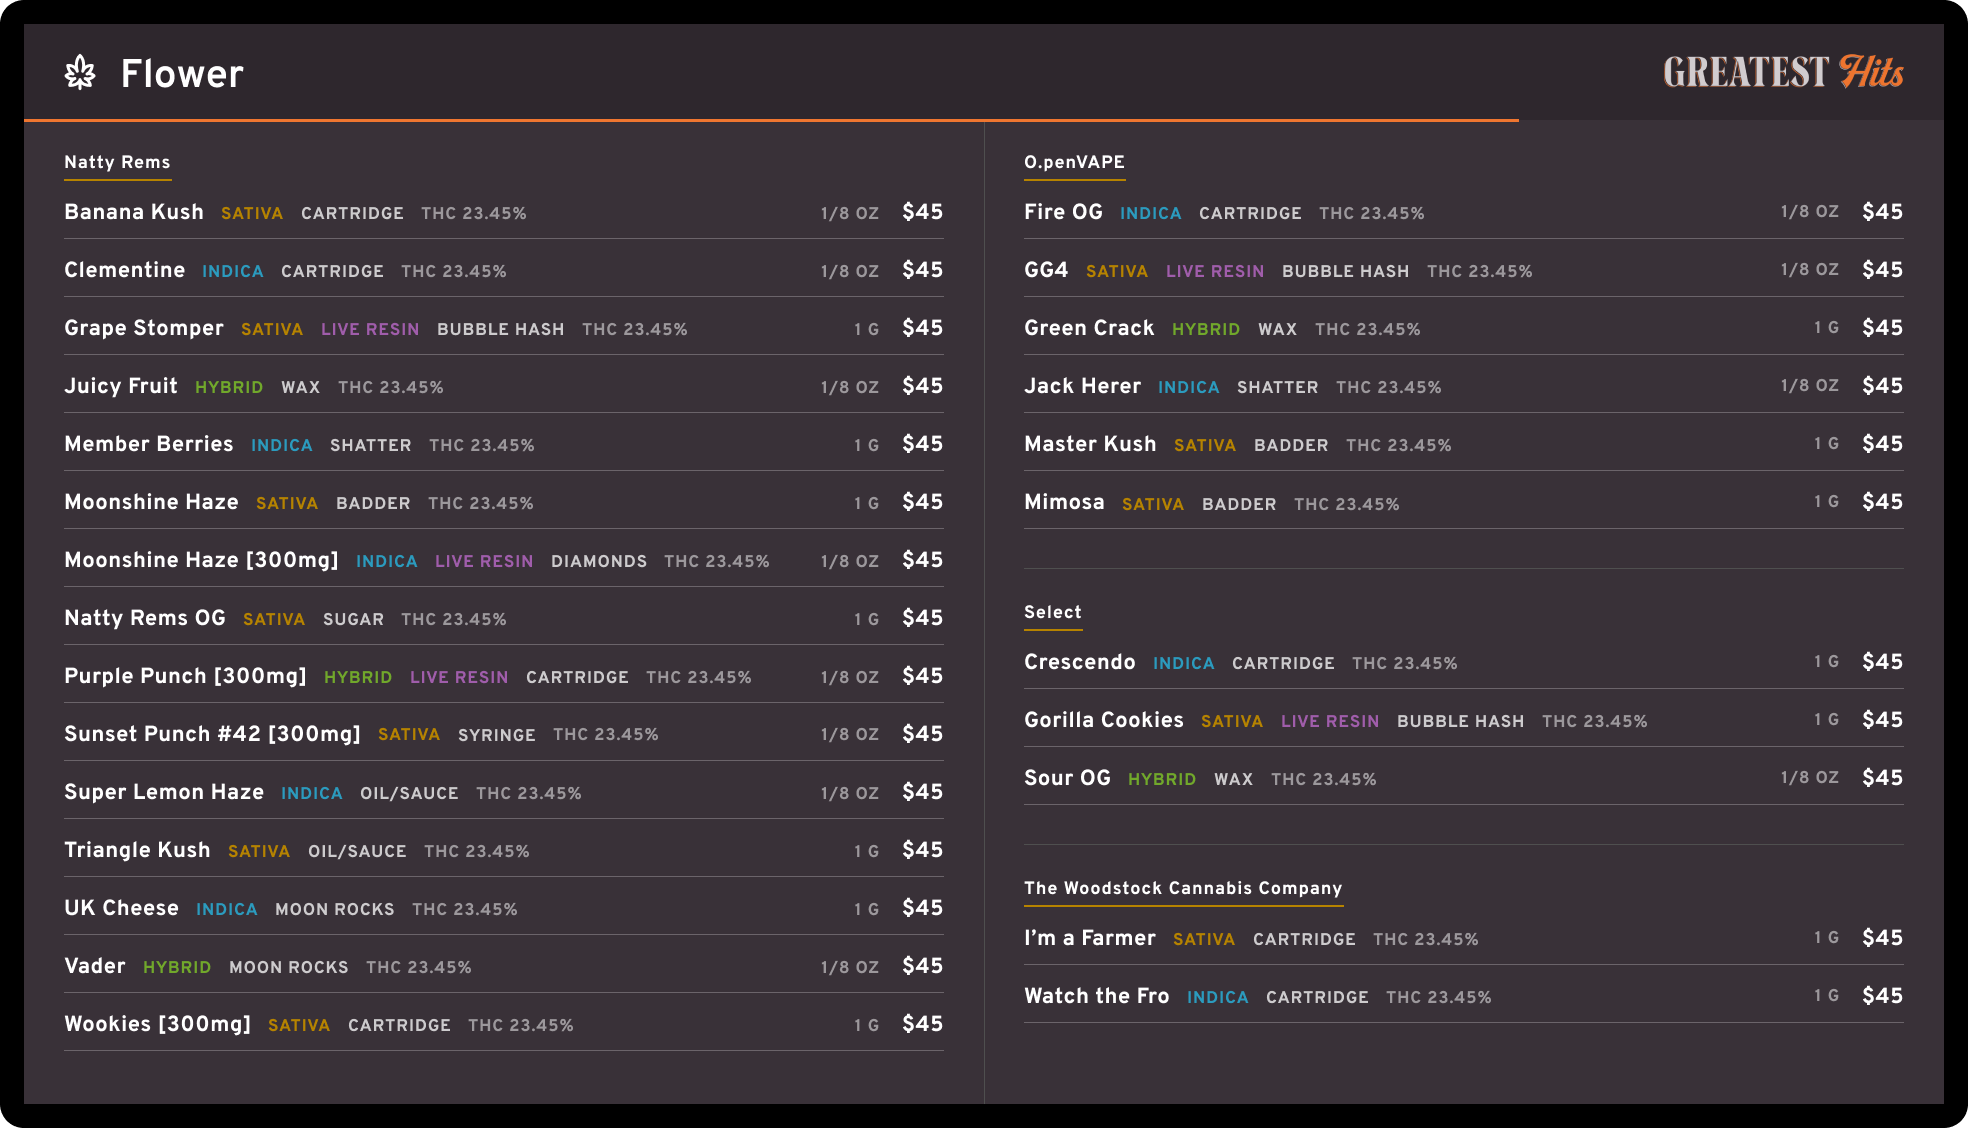Viewport: 1968px width, 1128px height.
Task: Toggle the HYBRID label on Sour OG
Action: pos(1161,779)
